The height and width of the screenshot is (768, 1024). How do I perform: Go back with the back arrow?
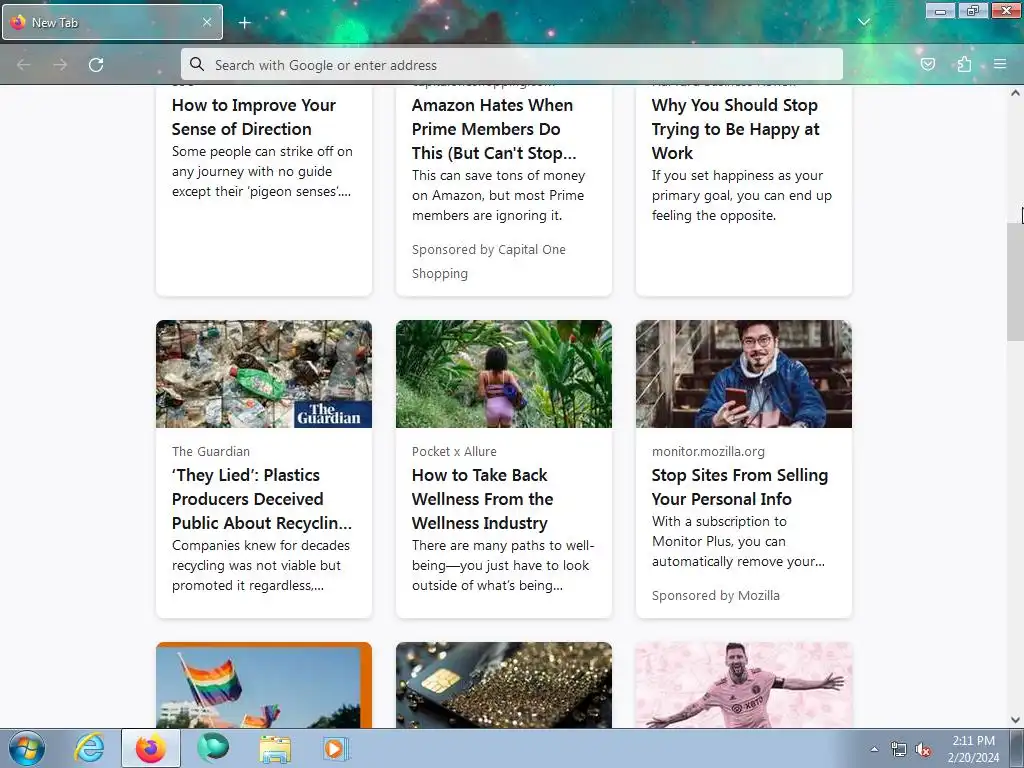point(24,65)
